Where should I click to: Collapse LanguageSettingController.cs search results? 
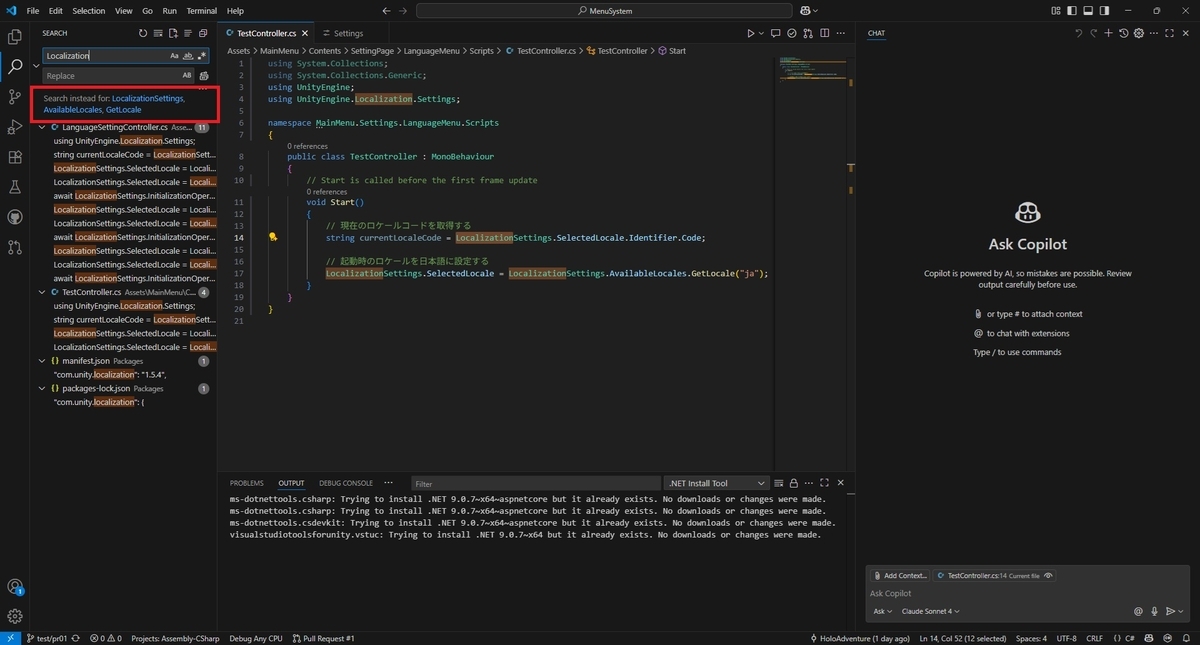click(43, 128)
